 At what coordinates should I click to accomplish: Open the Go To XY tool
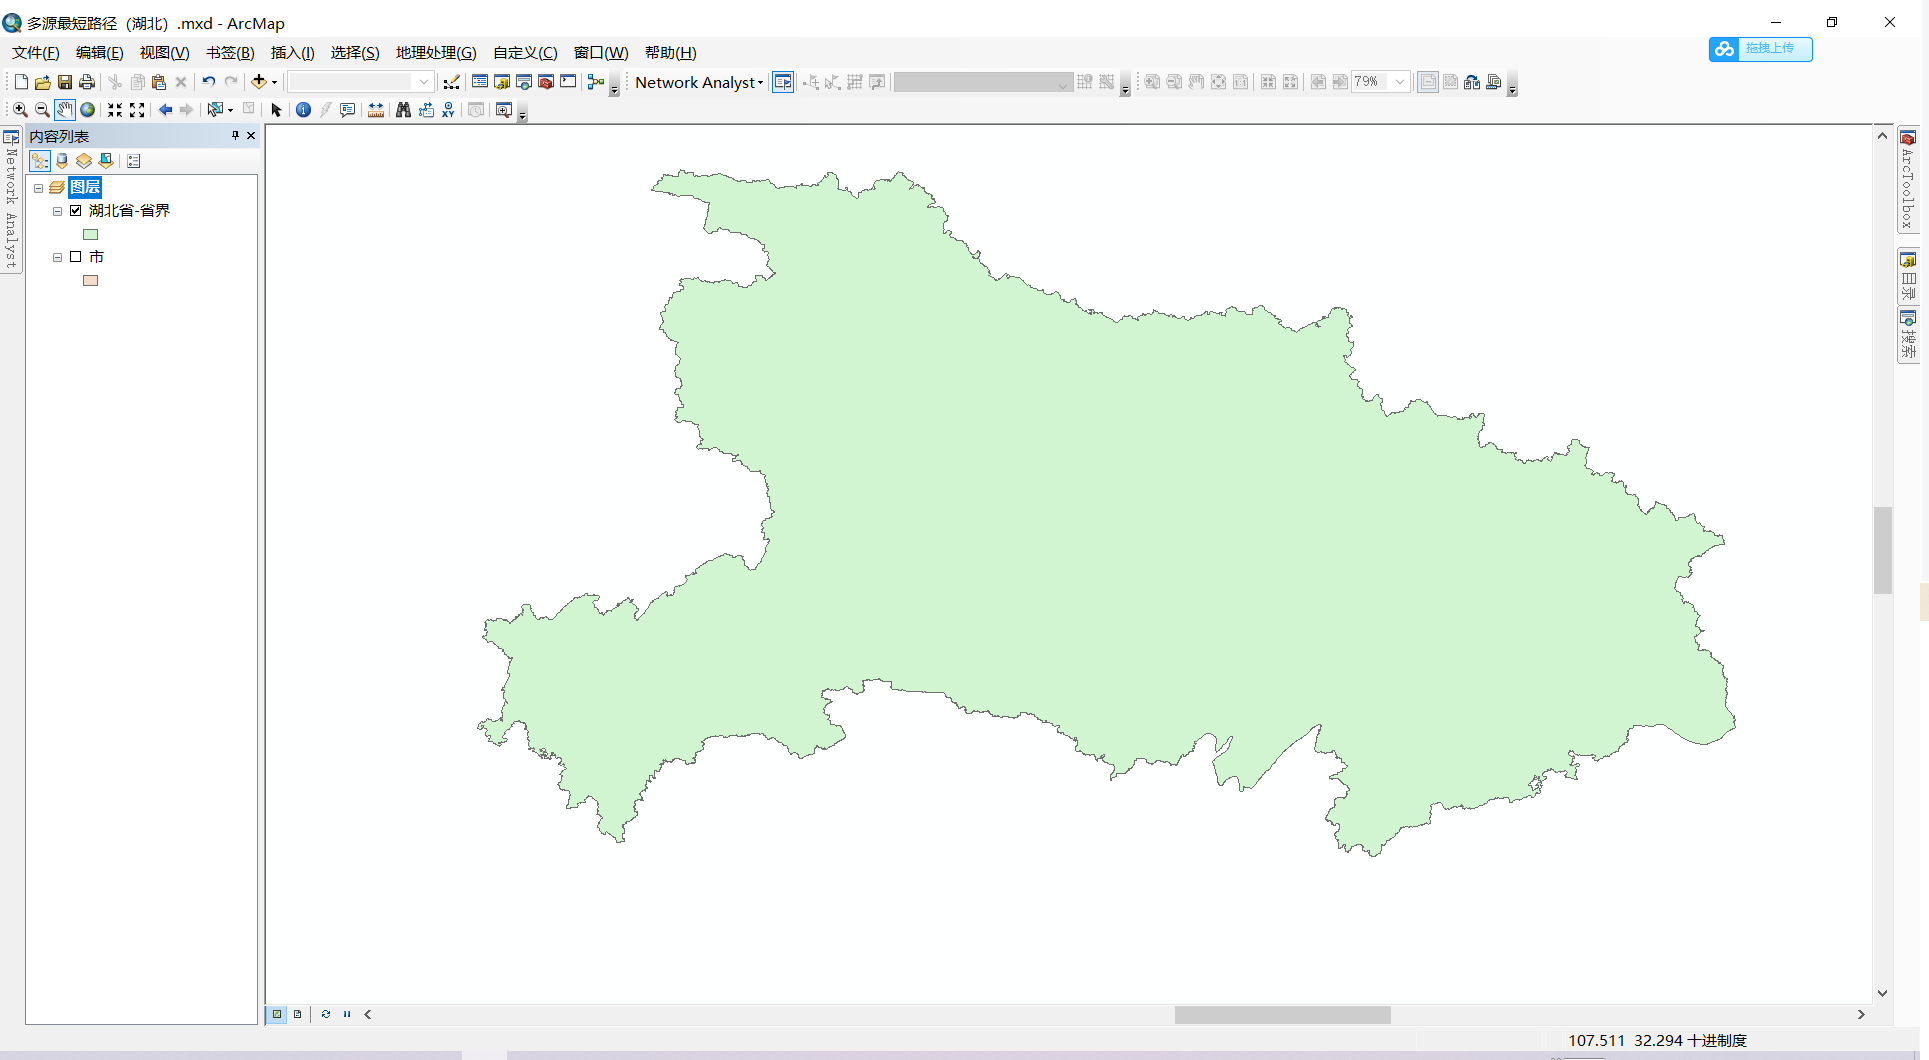tap(448, 110)
